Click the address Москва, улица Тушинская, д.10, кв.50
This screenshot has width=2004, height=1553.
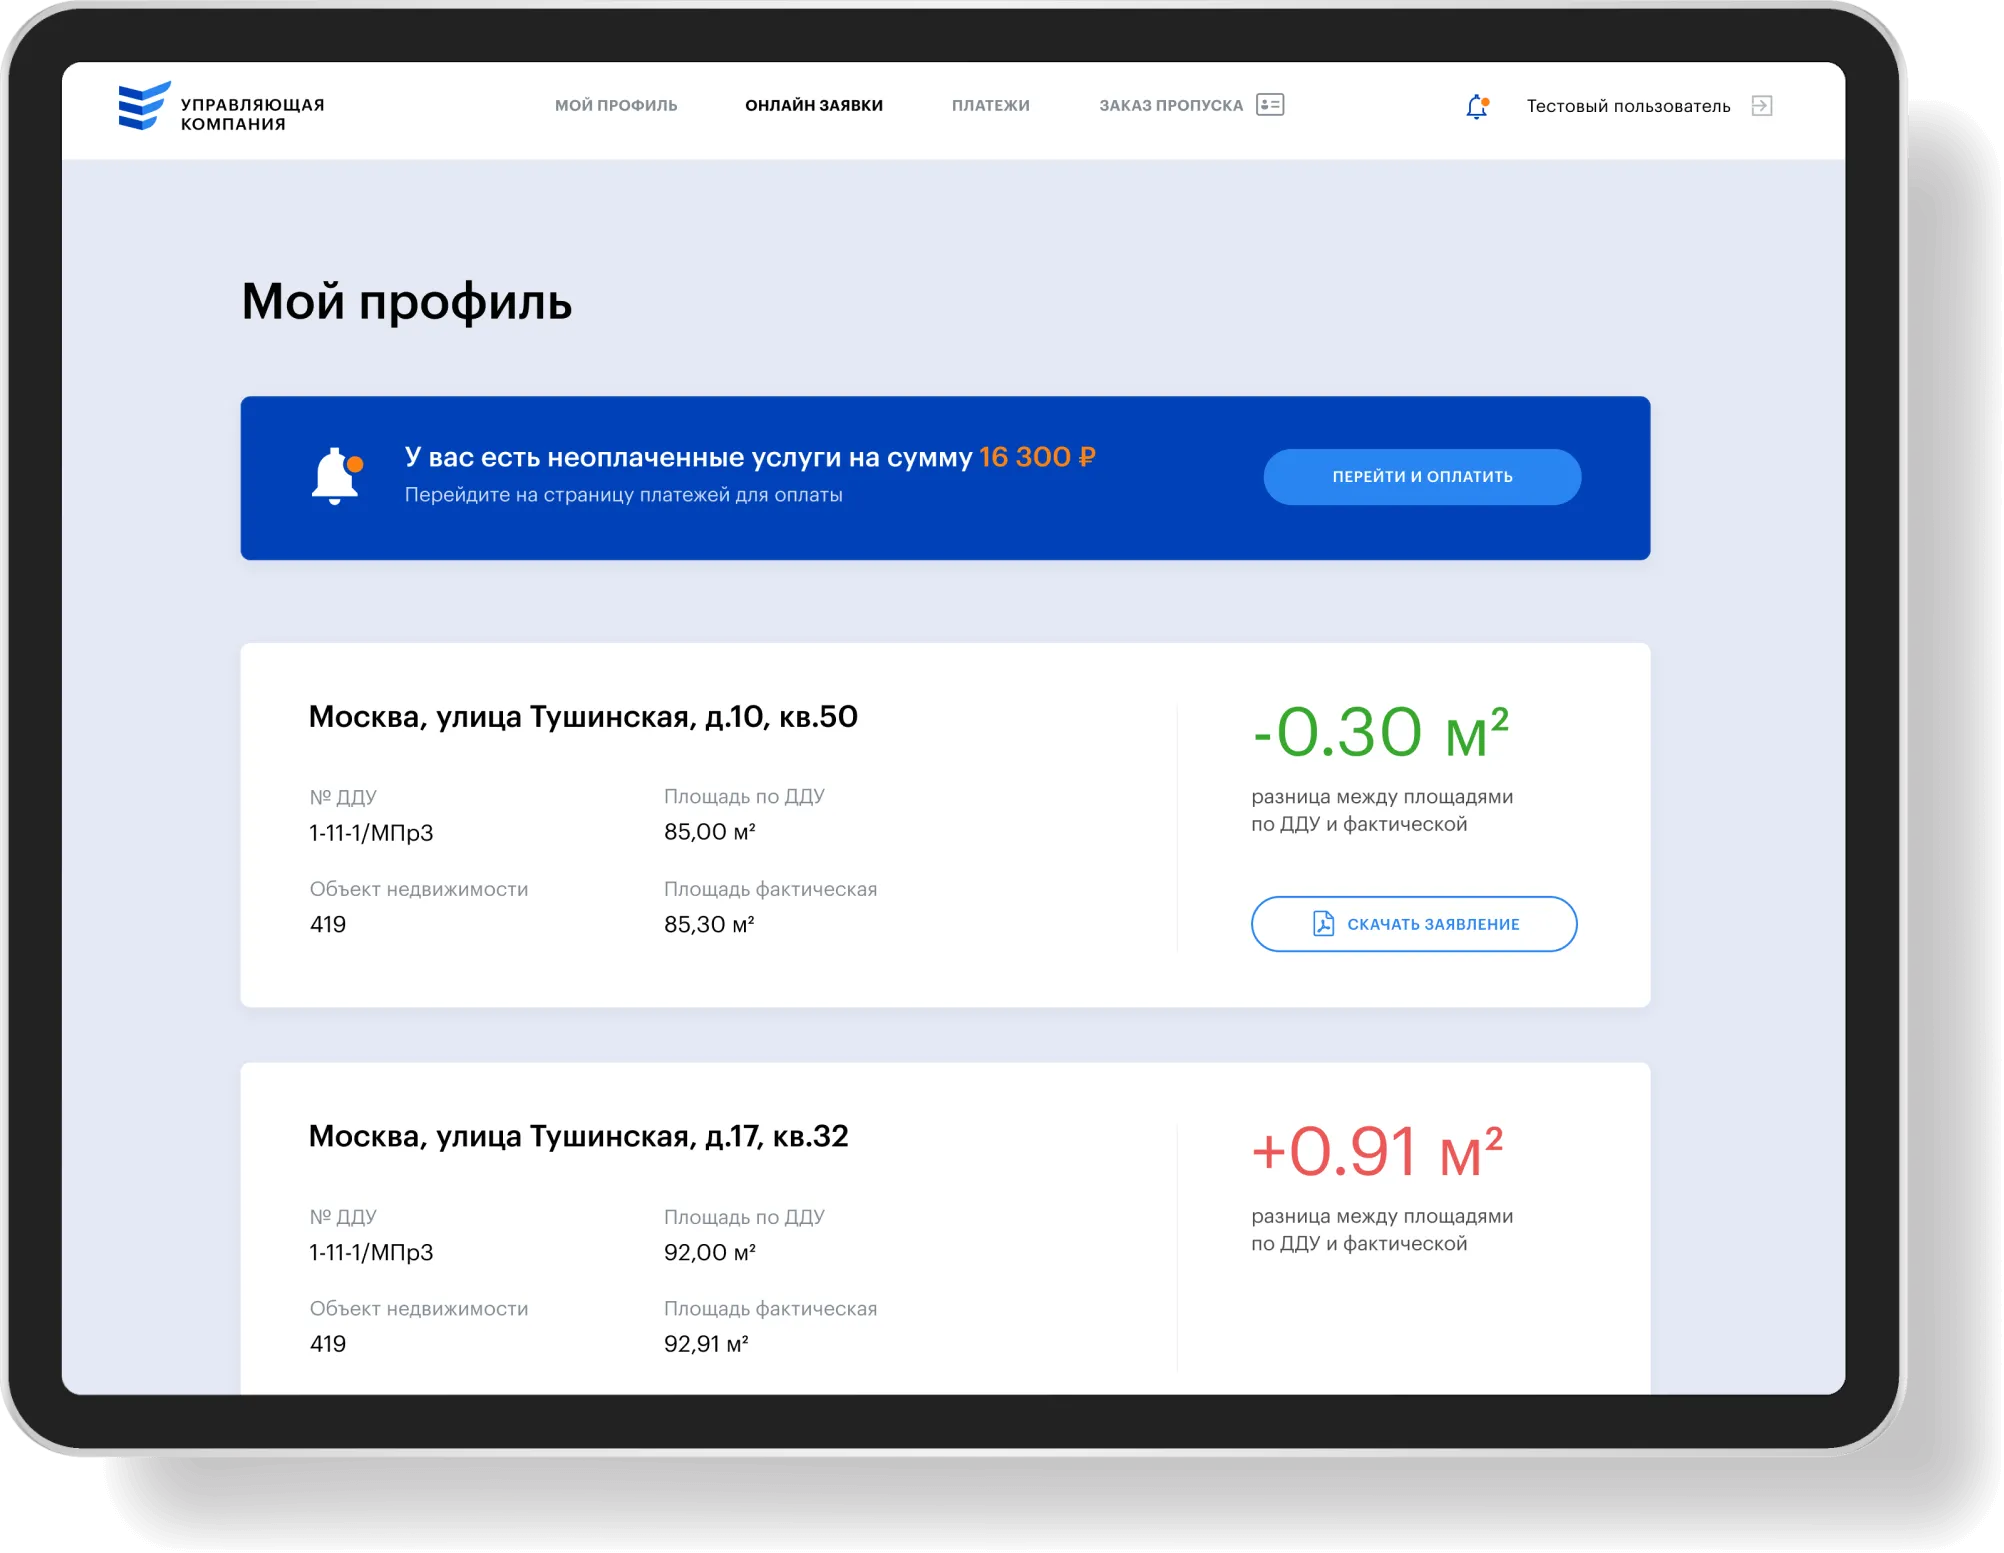[583, 717]
